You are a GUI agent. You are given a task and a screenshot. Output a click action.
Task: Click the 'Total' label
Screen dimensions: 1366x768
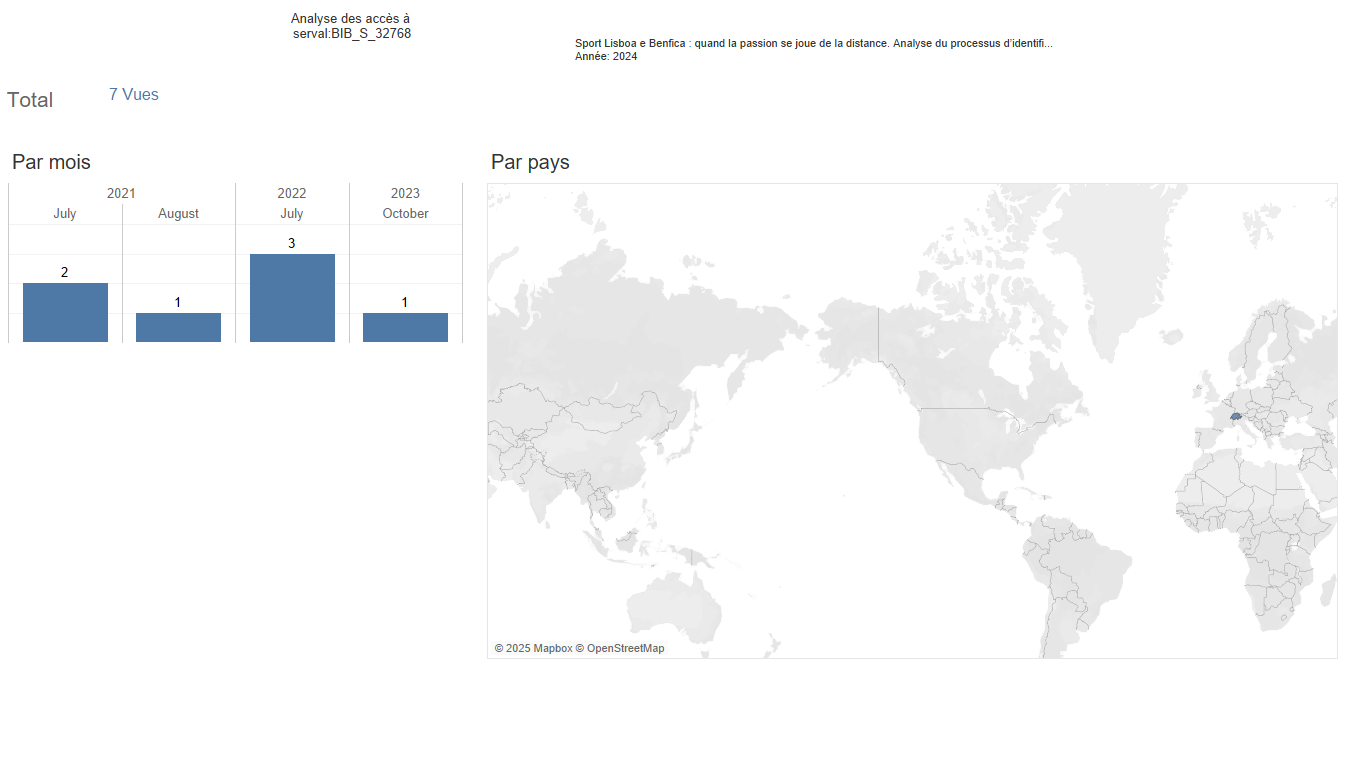(x=30, y=100)
